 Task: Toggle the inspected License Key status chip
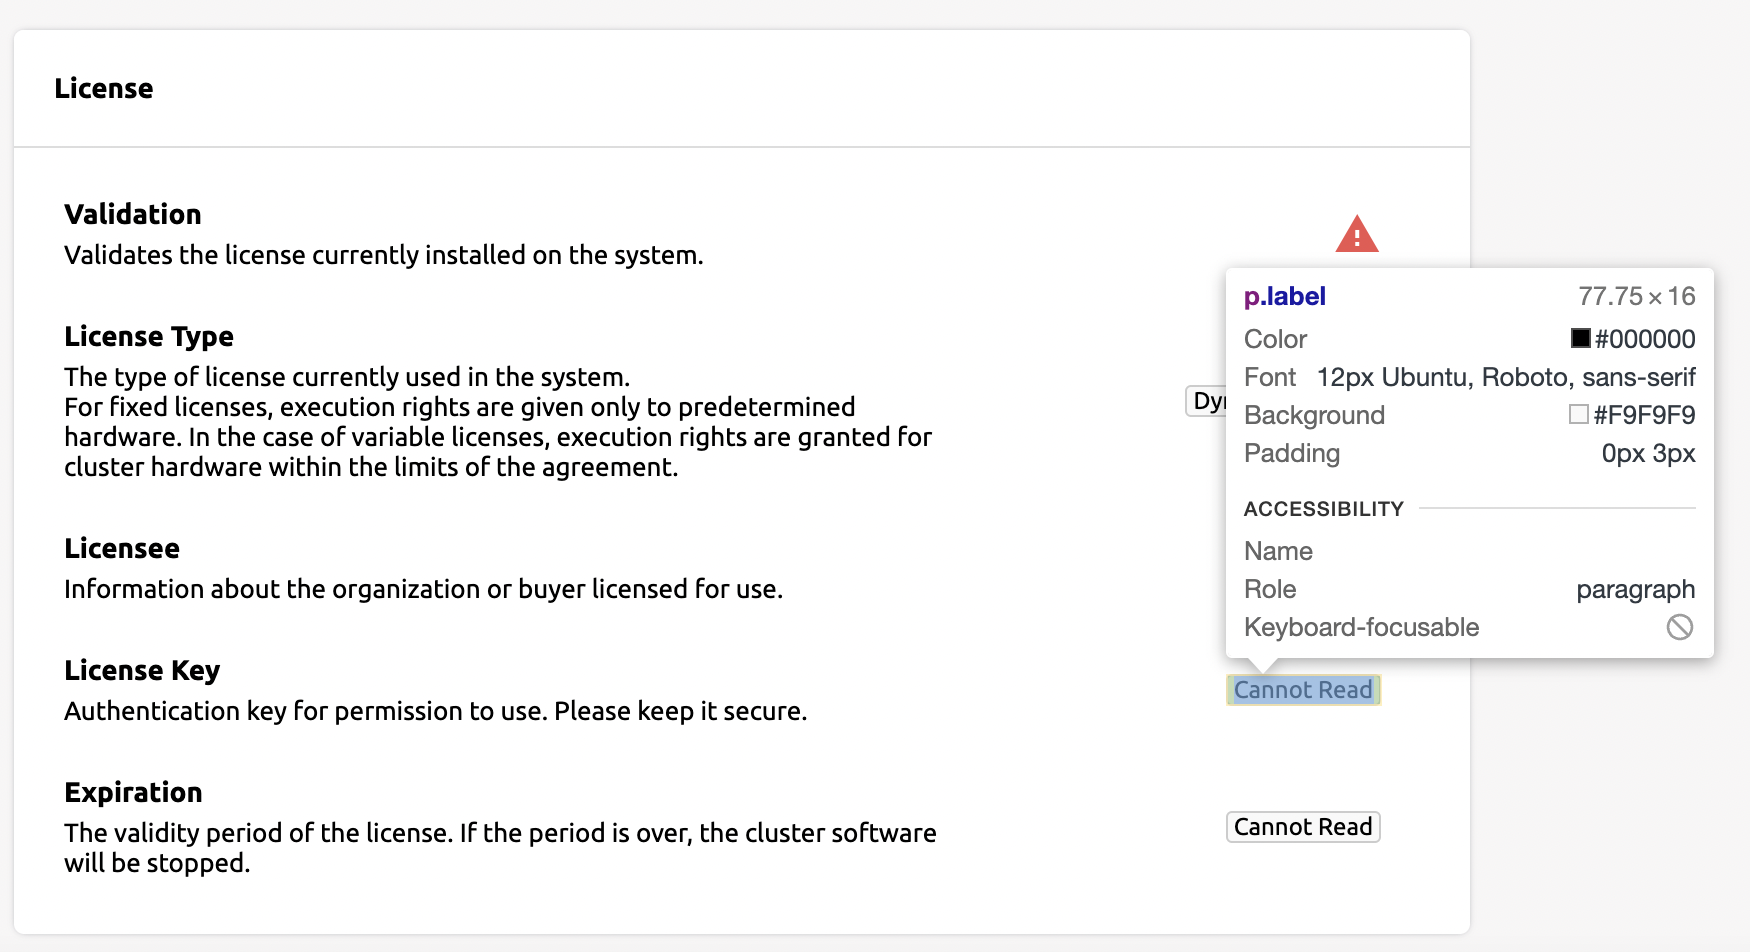1302,690
